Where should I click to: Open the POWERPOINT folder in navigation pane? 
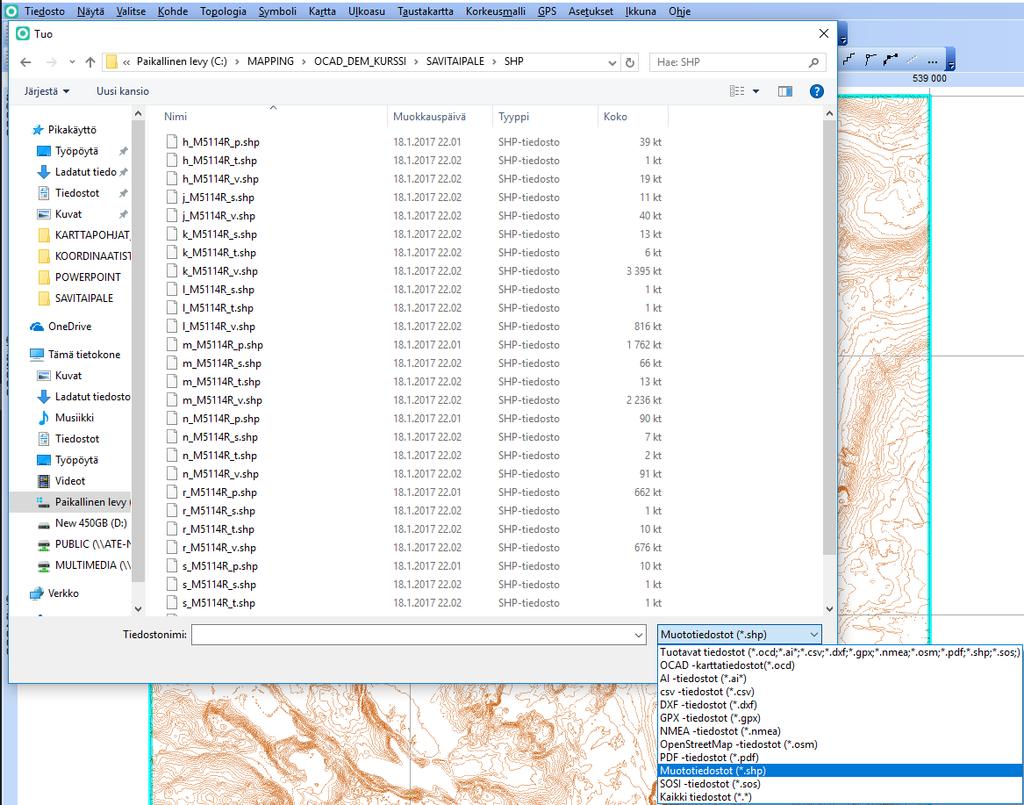tap(88, 277)
